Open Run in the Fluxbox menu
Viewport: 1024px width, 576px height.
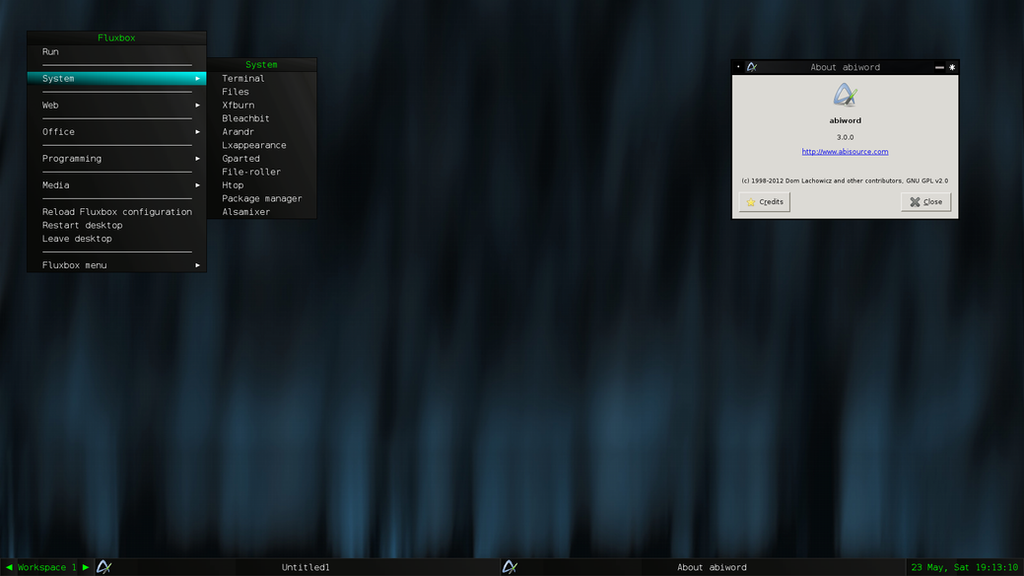pos(116,52)
